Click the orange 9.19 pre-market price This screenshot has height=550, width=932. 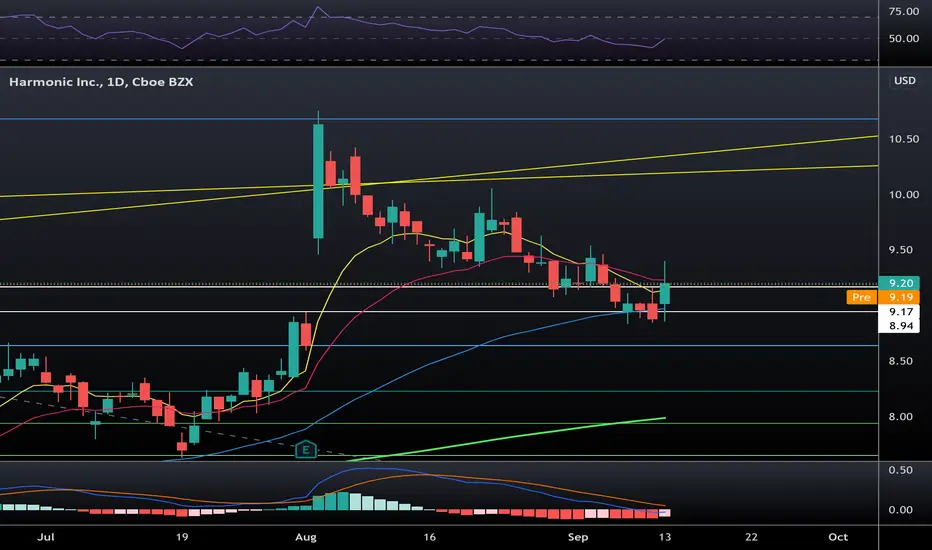[x=899, y=297]
